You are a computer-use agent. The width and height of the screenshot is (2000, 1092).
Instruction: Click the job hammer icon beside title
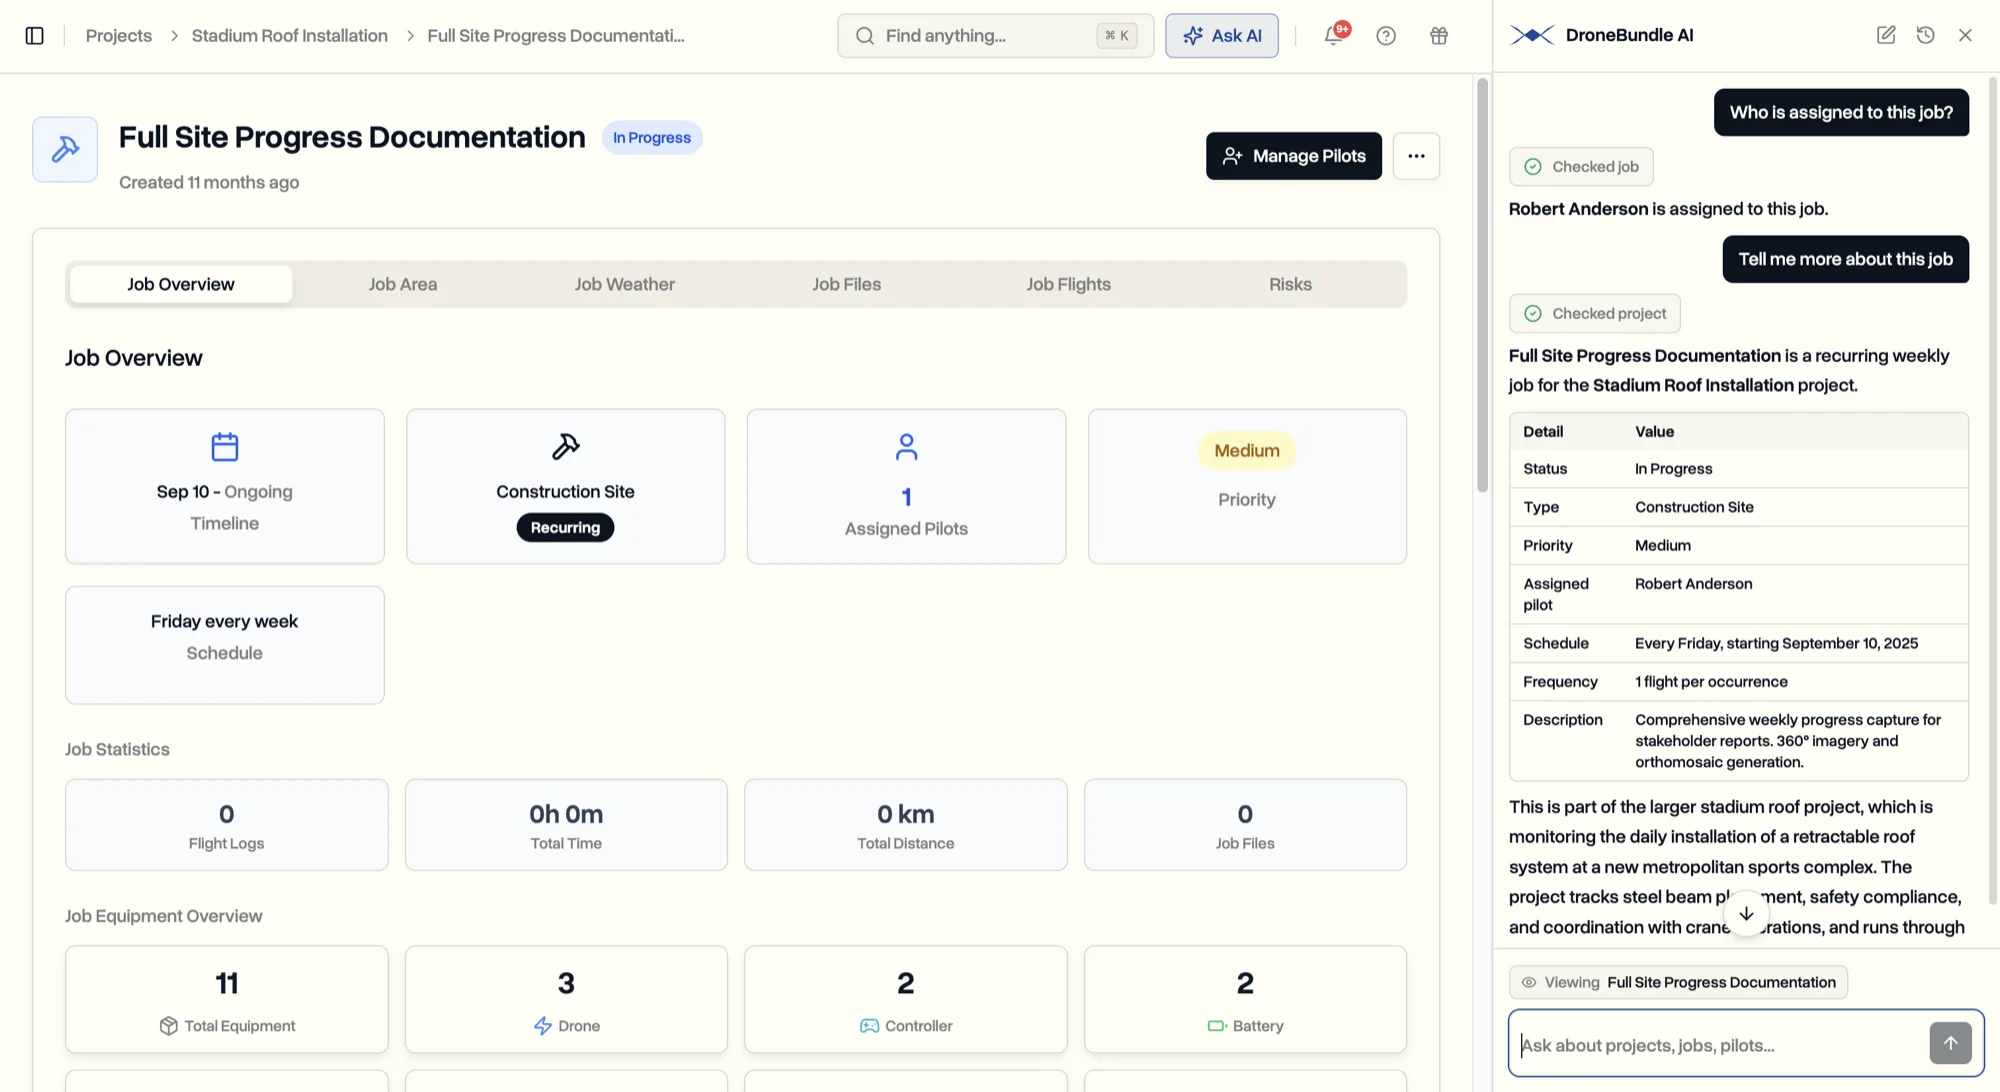click(65, 149)
